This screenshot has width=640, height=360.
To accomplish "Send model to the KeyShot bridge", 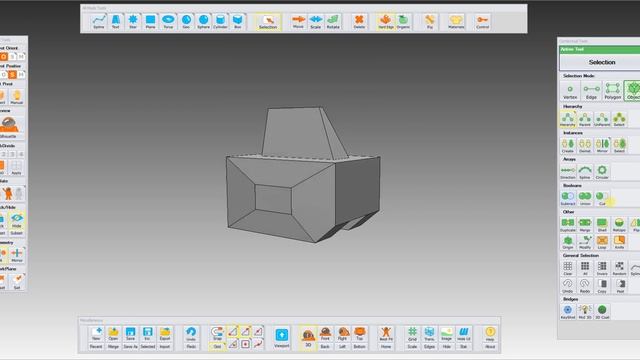I will click(568, 312).
